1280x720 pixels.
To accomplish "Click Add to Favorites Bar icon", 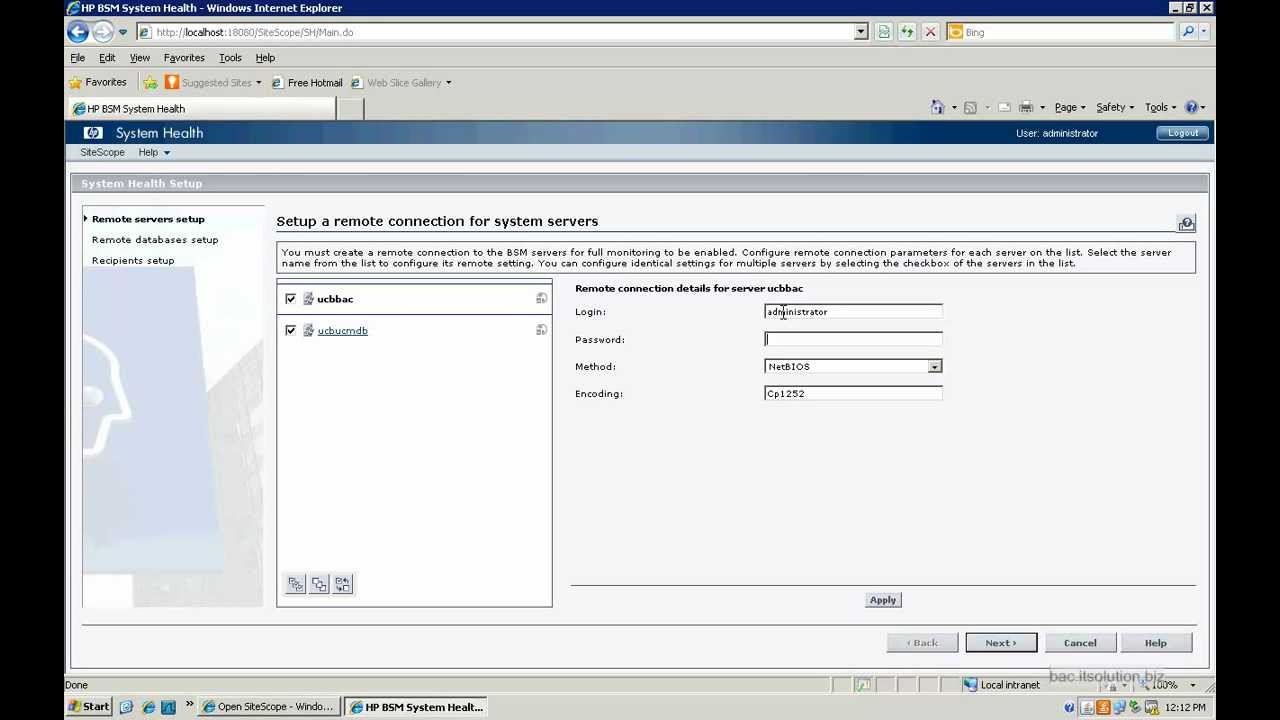I will point(150,82).
